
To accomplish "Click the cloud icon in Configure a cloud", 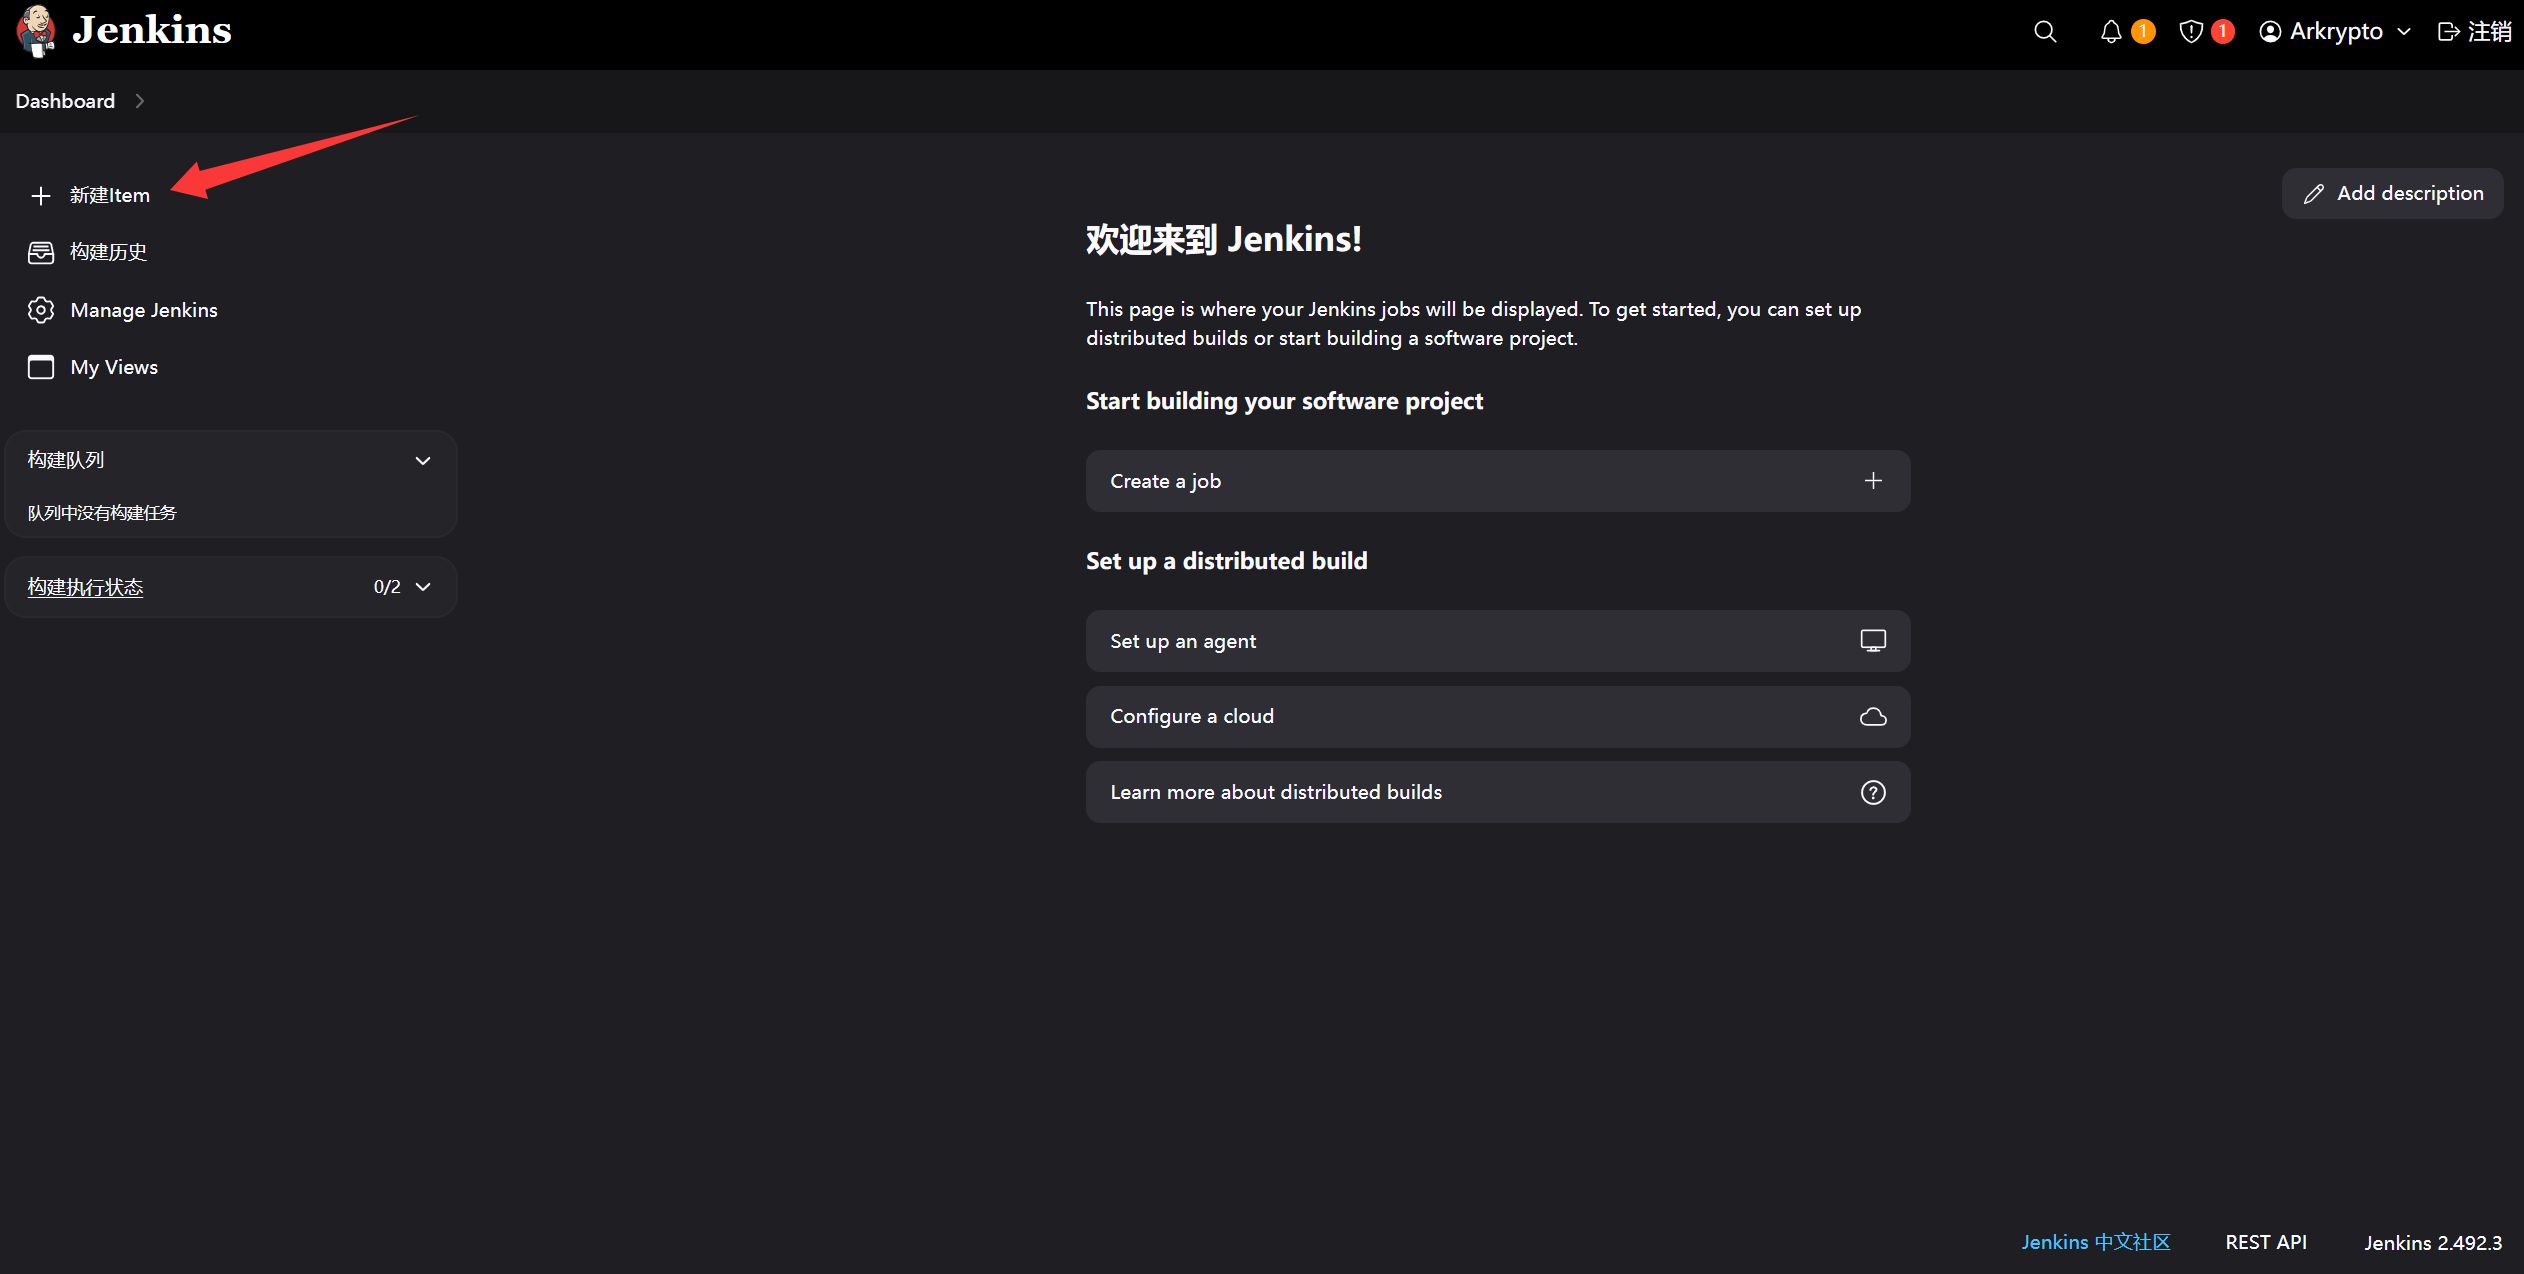I will tap(1872, 717).
